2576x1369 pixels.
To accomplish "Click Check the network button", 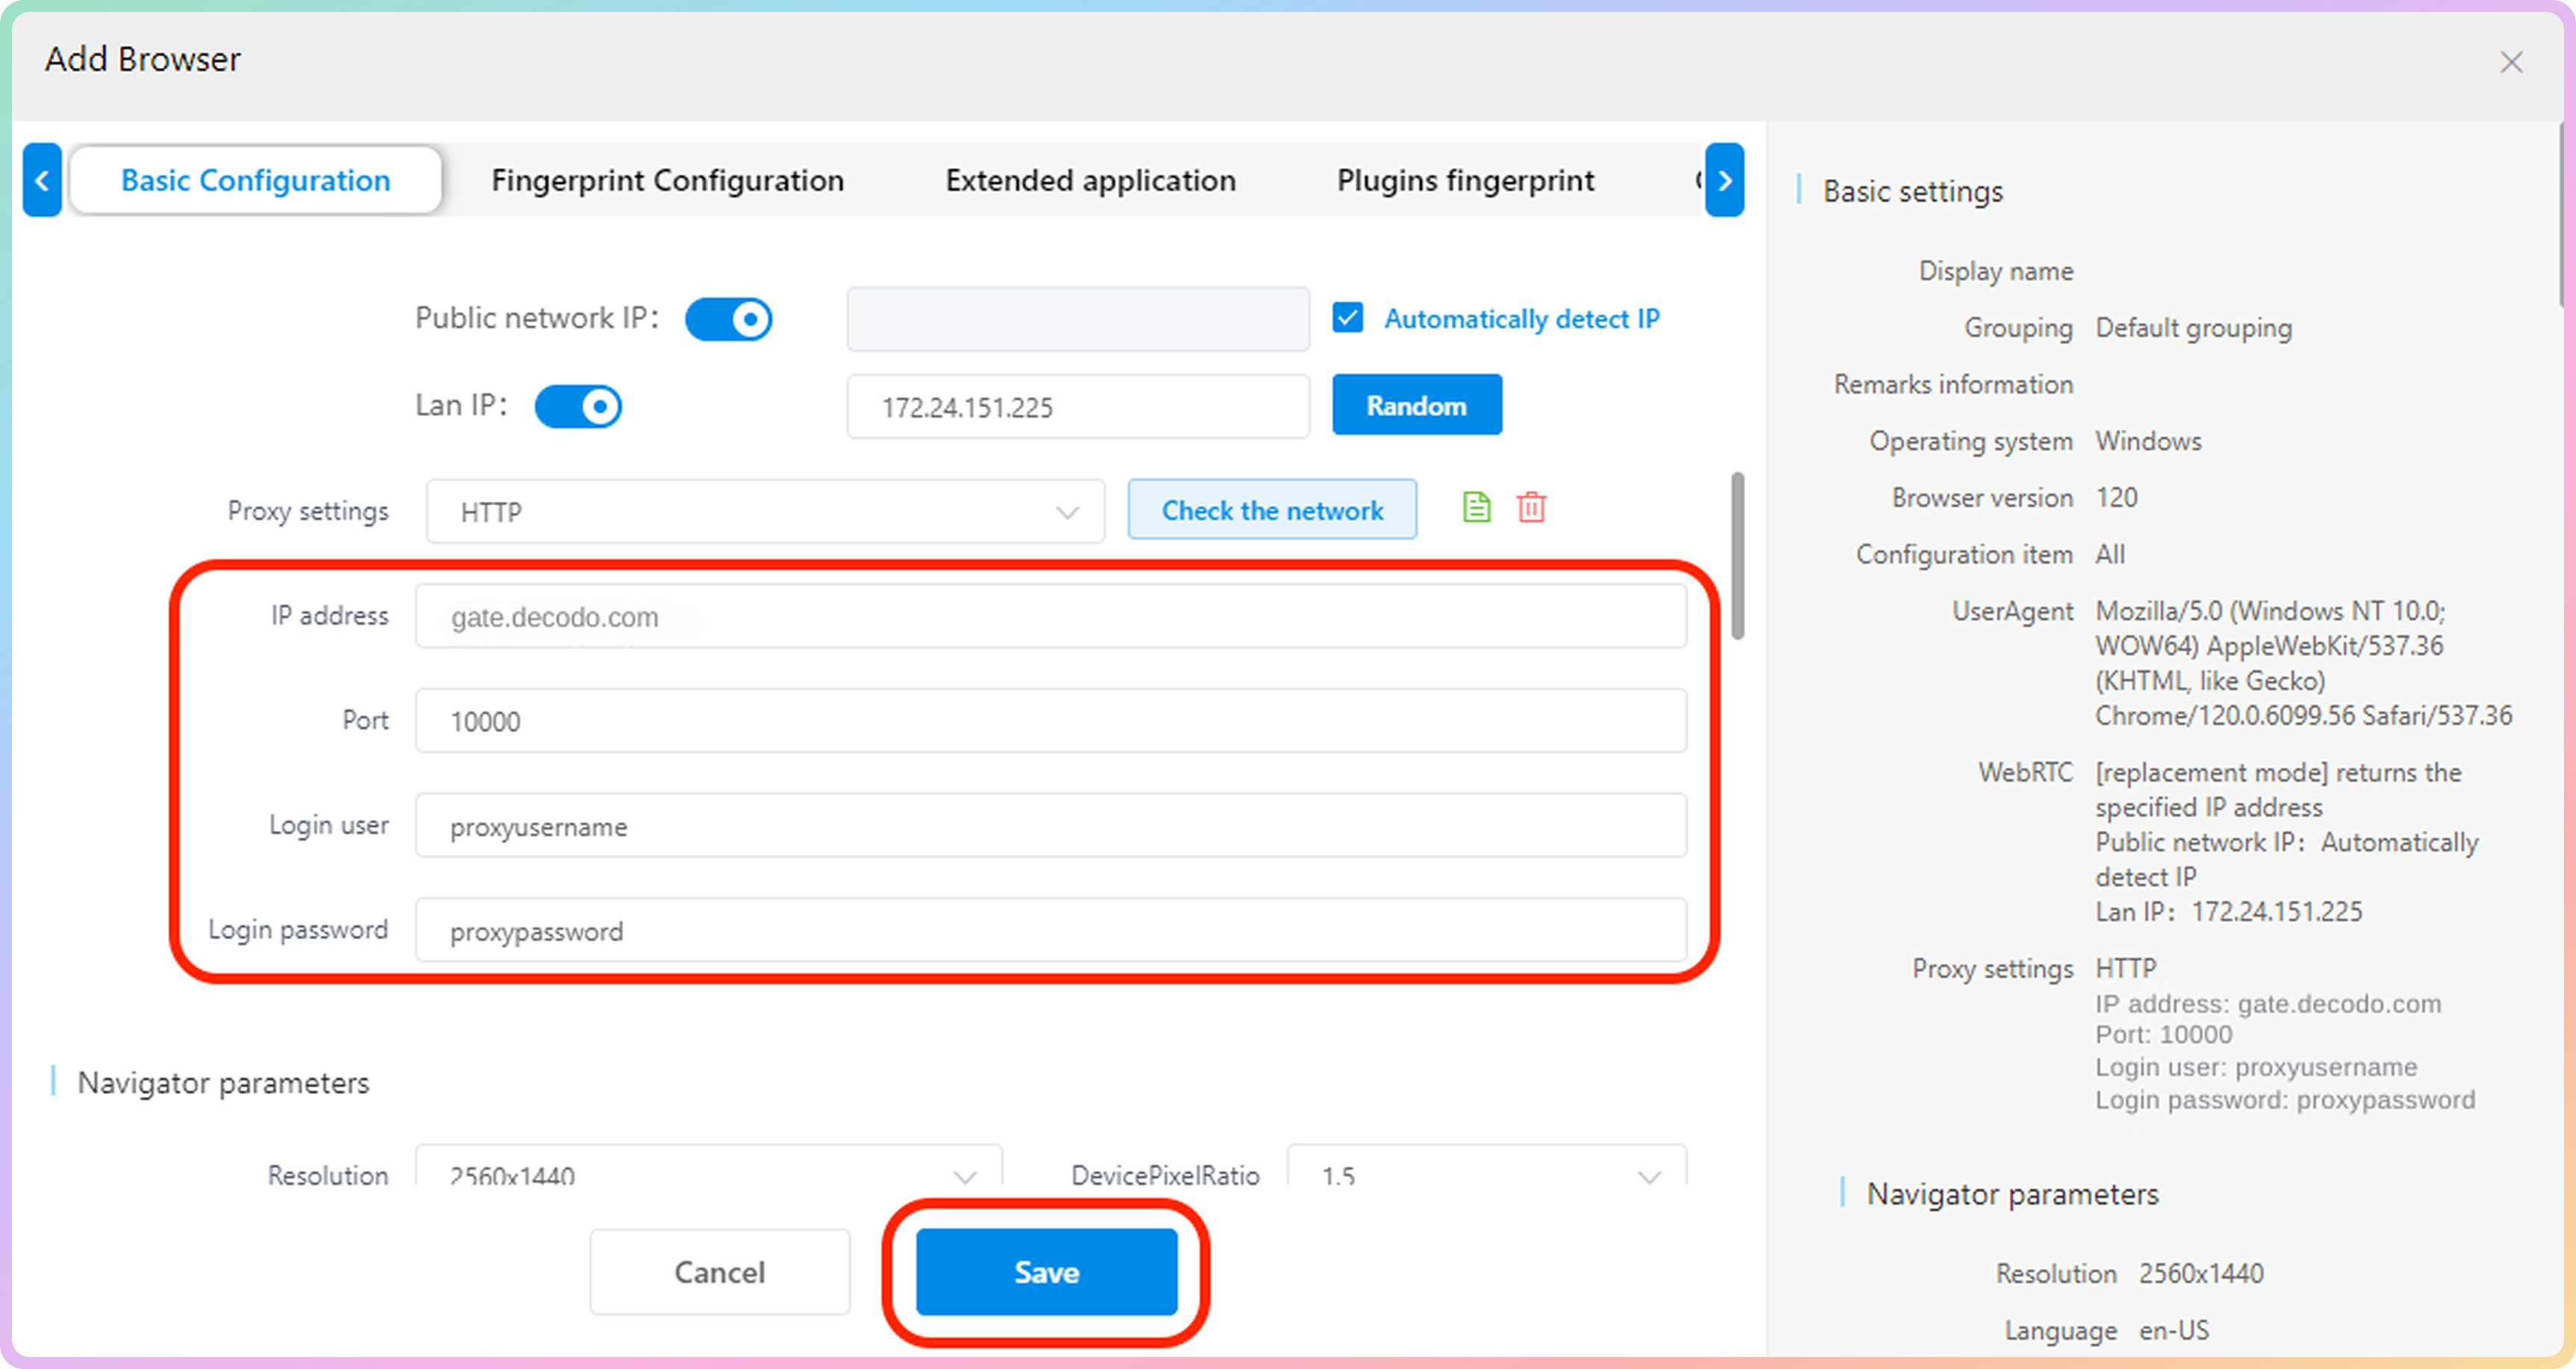I will pos(1272,511).
